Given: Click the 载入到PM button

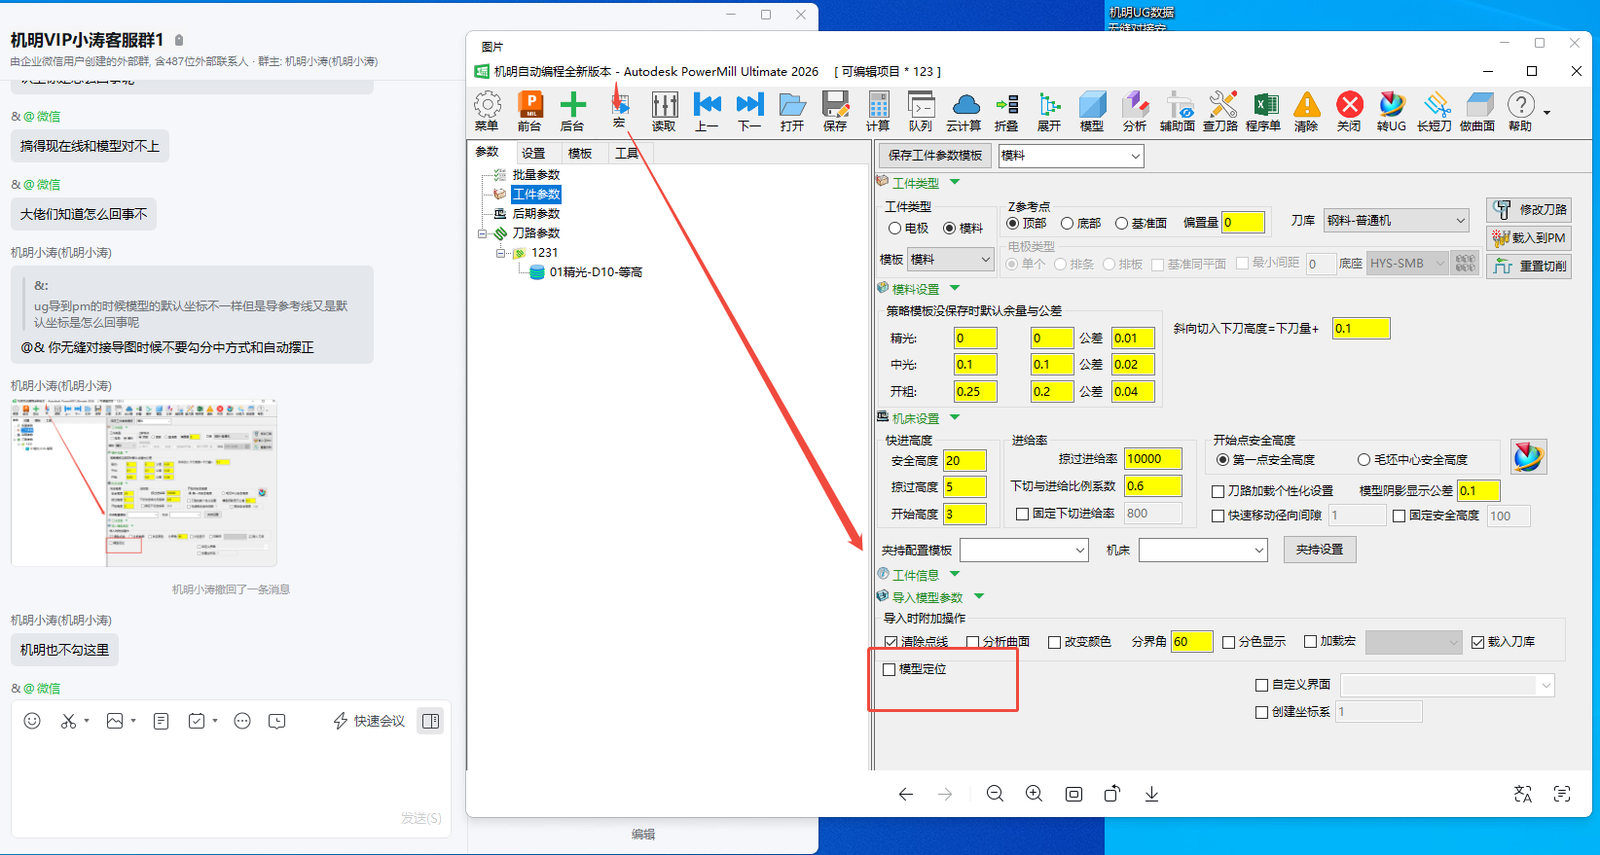Looking at the screenshot, I should pos(1529,238).
